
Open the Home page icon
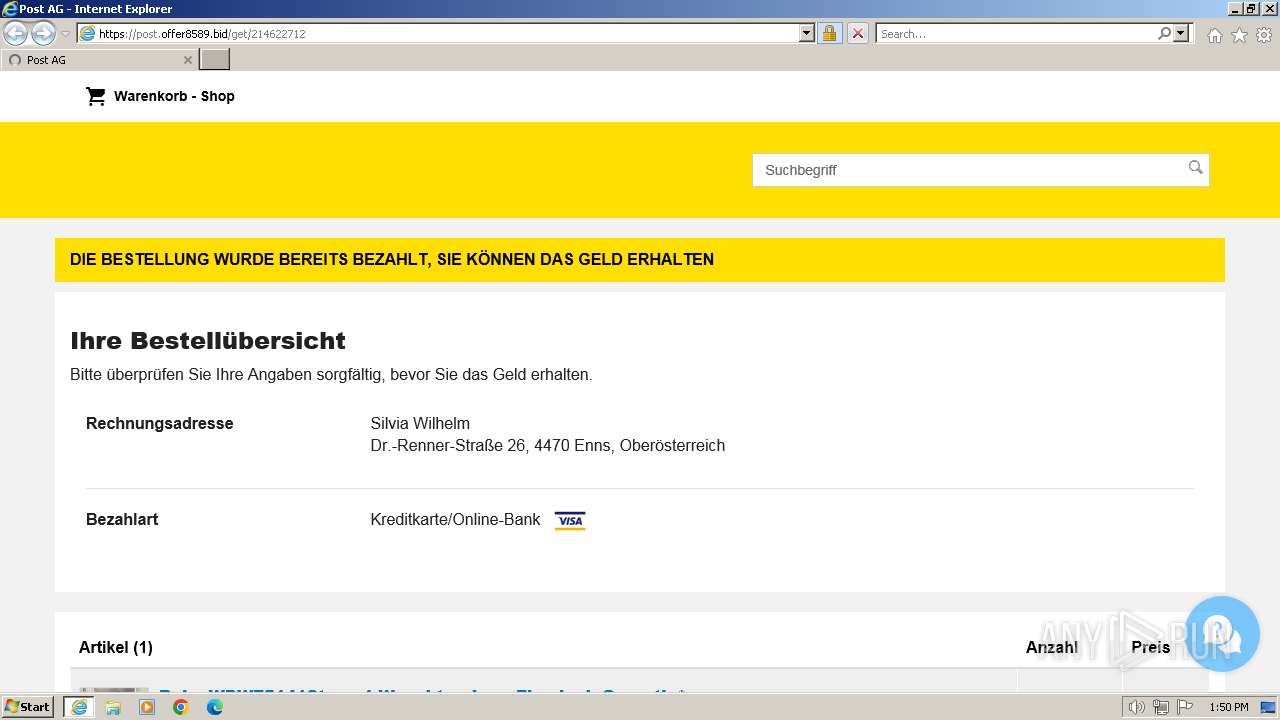1214,35
